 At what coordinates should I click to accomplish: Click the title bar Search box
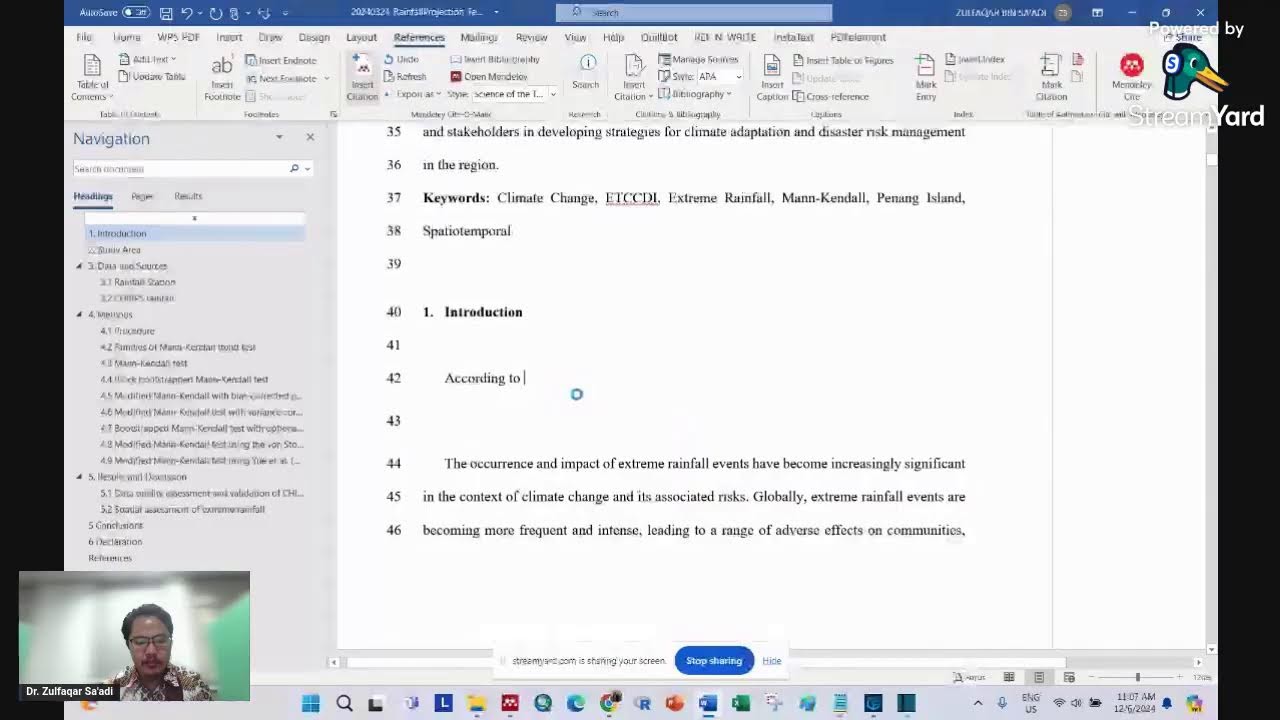click(694, 12)
